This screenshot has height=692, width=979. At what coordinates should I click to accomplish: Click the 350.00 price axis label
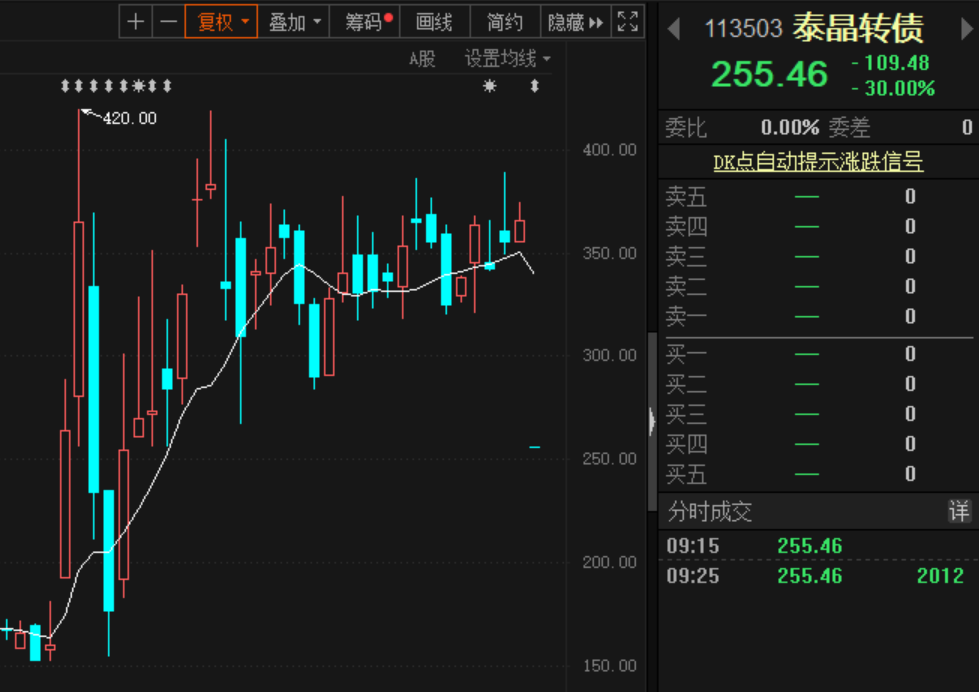(x=609, y=253)
